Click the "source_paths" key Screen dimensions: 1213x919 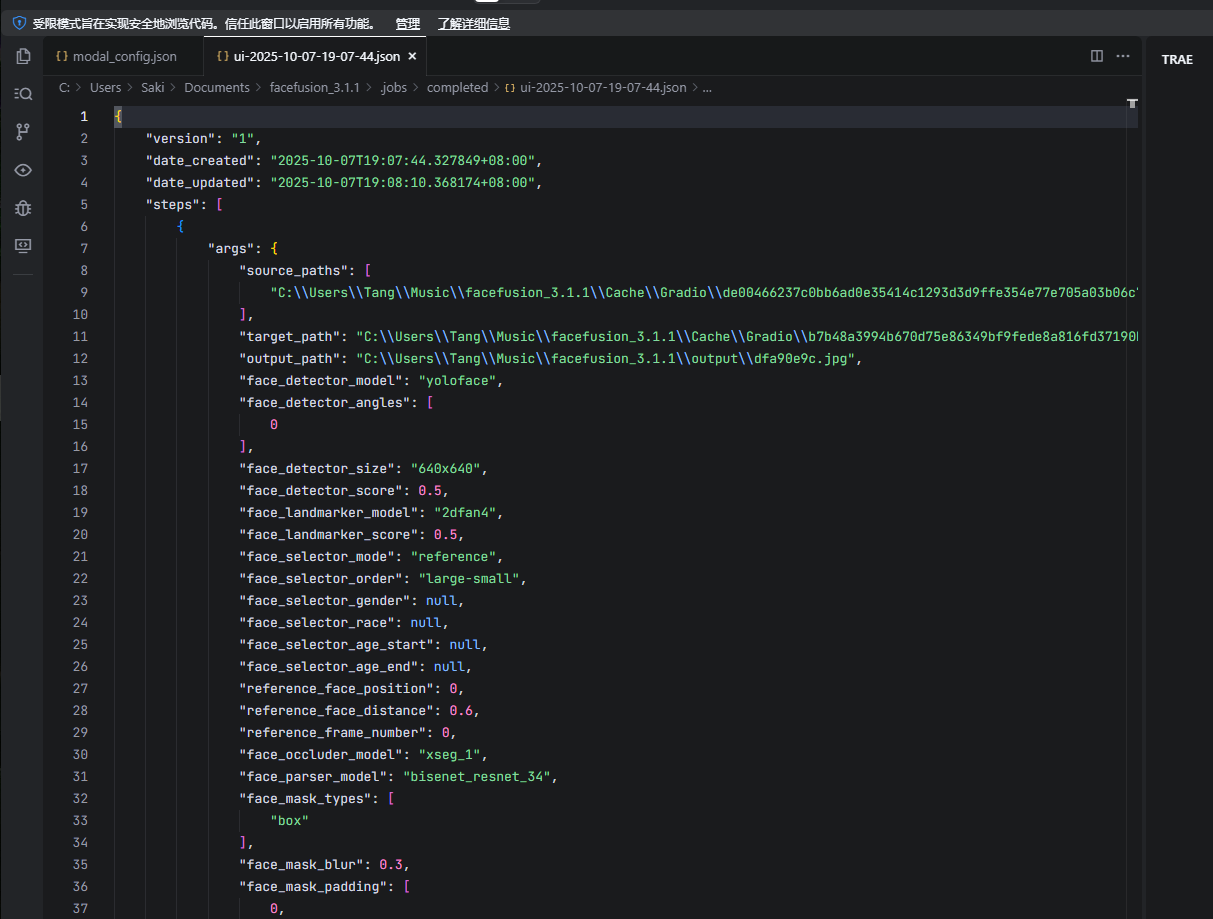pos(297,270)
